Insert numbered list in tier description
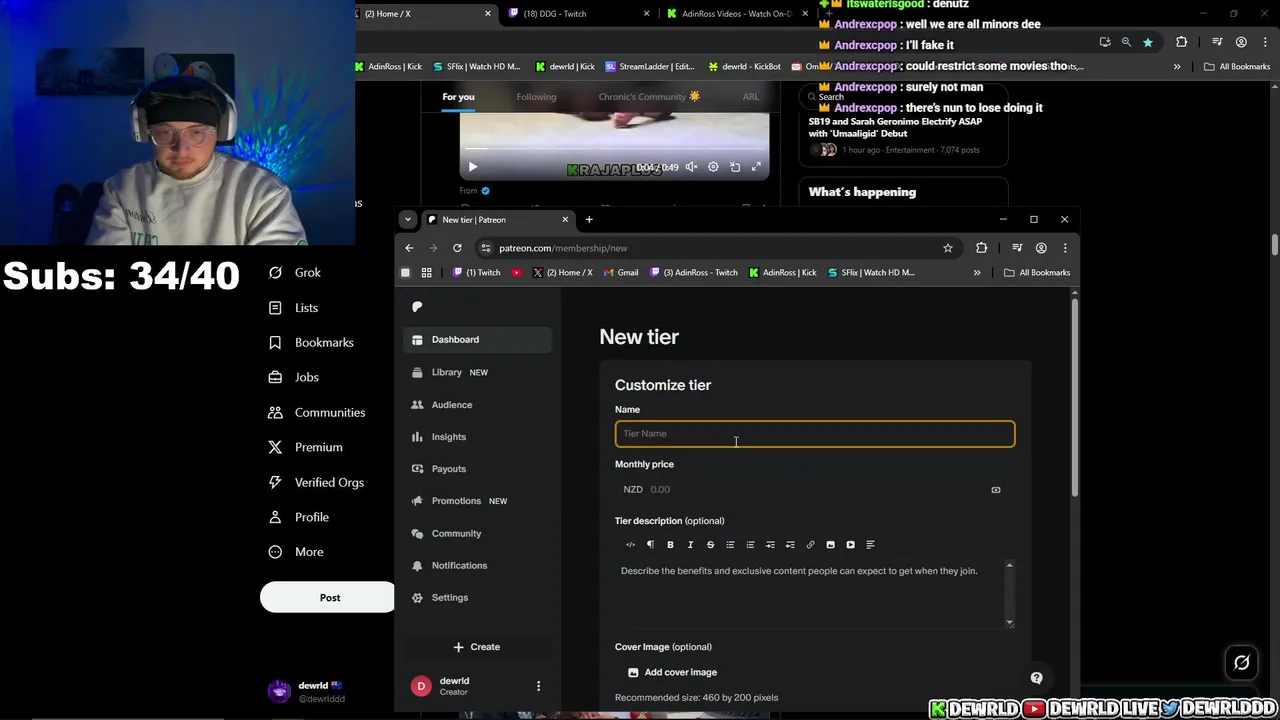This screenshot has width=1280, height=720. click(750, 545)
